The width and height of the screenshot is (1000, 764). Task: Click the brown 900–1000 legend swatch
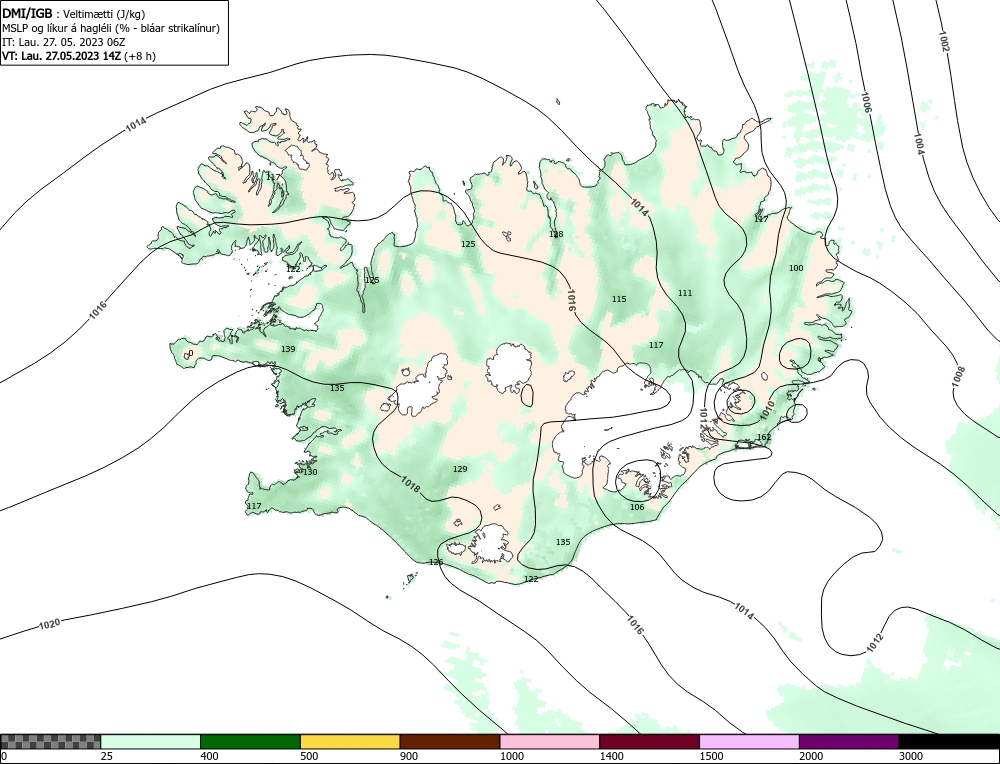click(450, 741)
